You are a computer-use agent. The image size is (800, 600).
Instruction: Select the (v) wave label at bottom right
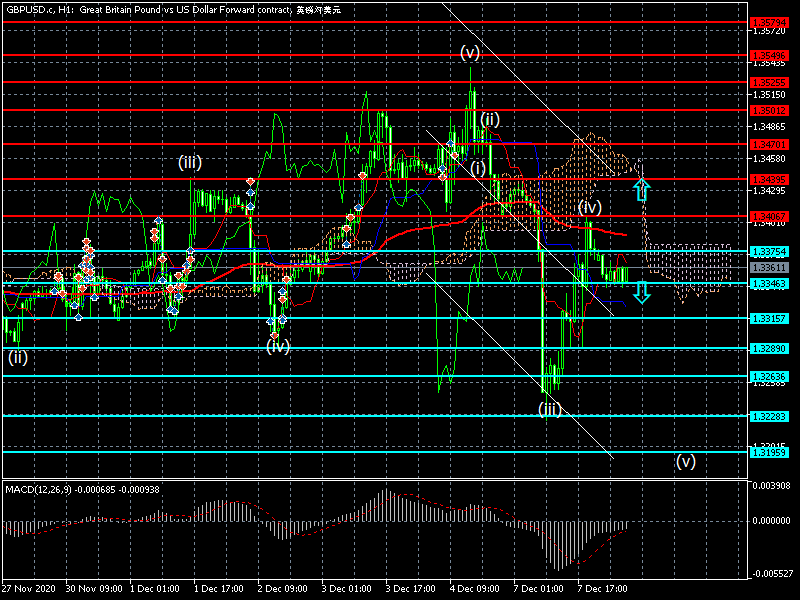[685, 461]
